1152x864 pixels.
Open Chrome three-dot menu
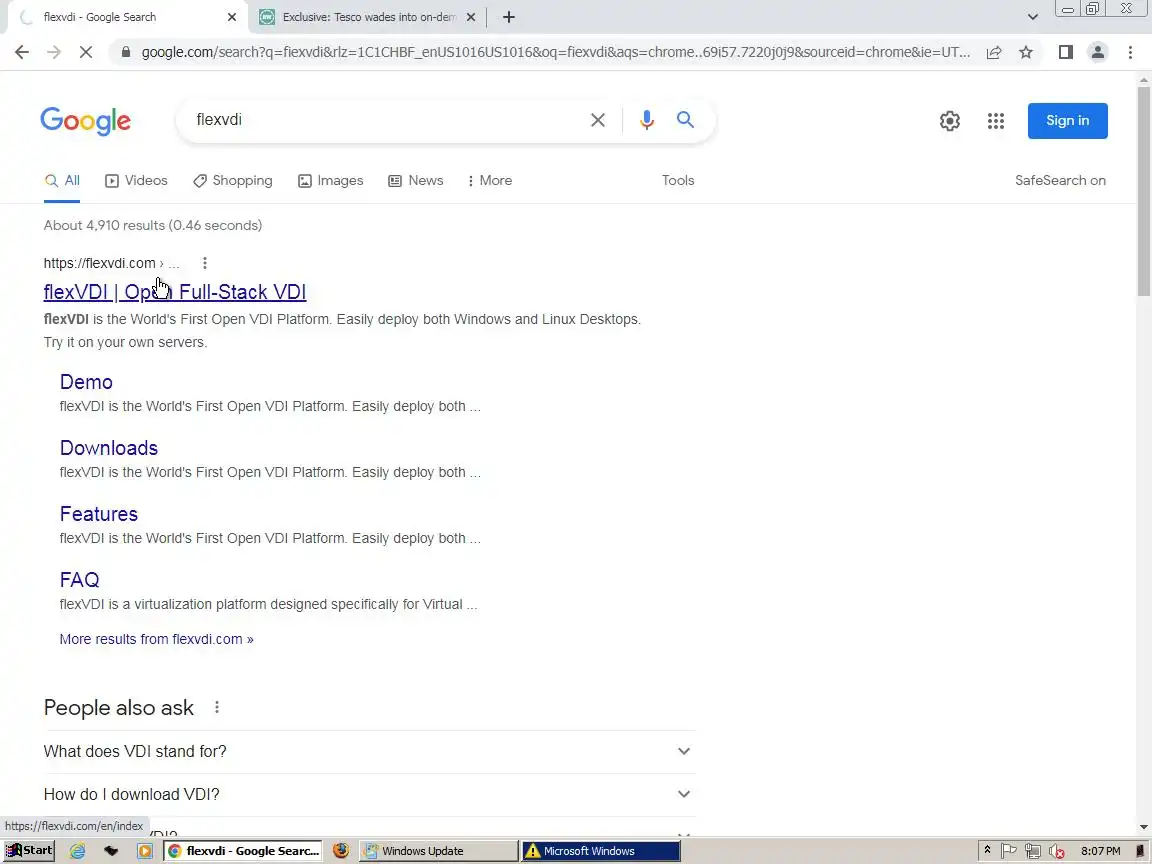tap(1130, 52)
